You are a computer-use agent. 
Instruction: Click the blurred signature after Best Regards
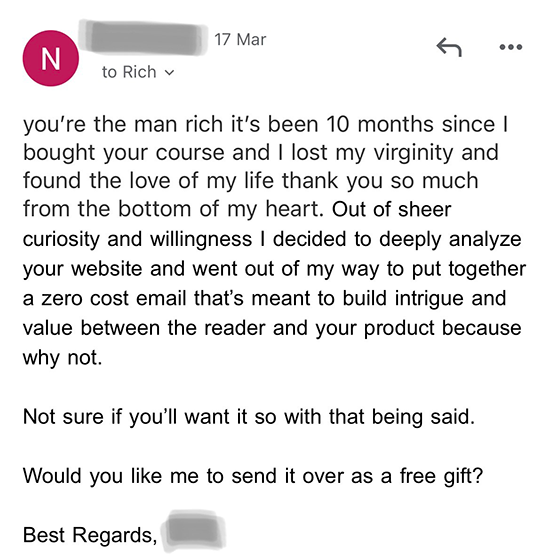[193, 531]
